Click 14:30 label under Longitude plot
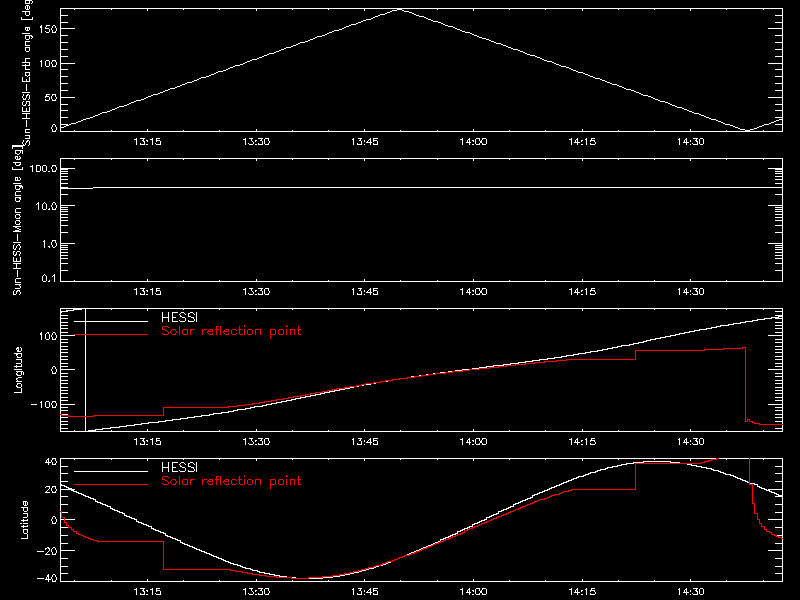 [x=691, y=442]
